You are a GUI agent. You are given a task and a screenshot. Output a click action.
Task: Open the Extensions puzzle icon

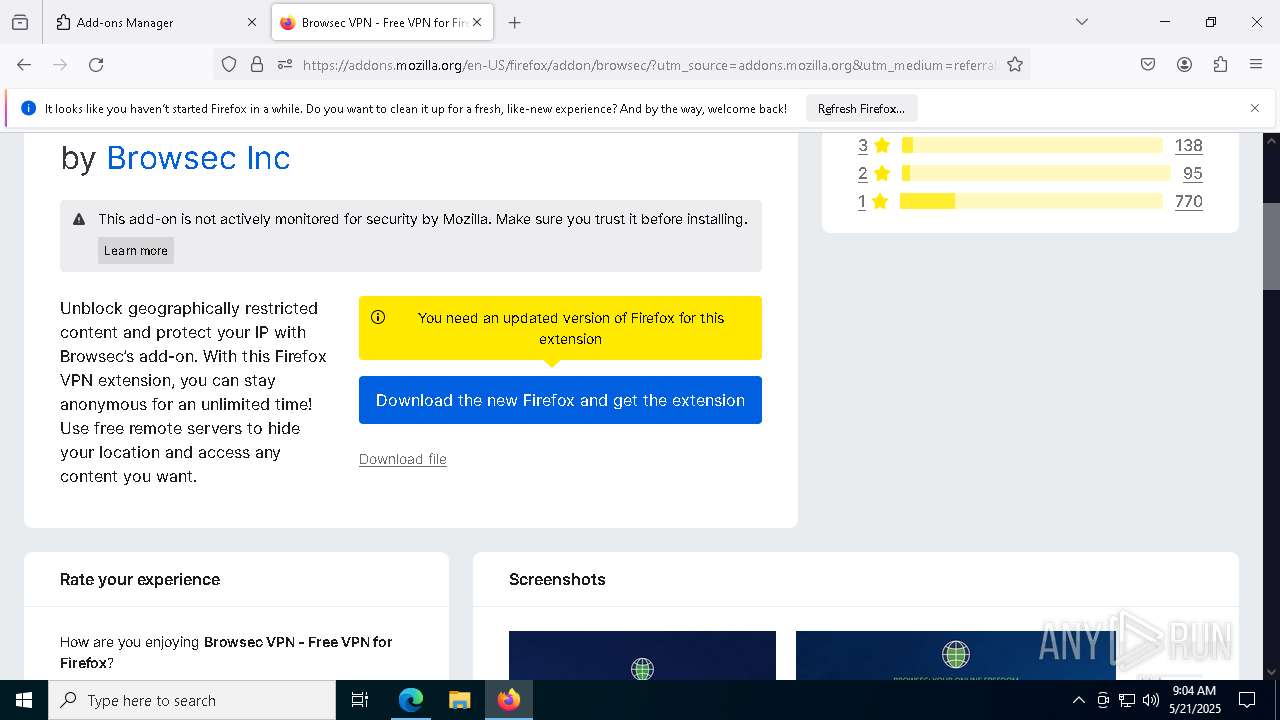[x=1220, y=64]
